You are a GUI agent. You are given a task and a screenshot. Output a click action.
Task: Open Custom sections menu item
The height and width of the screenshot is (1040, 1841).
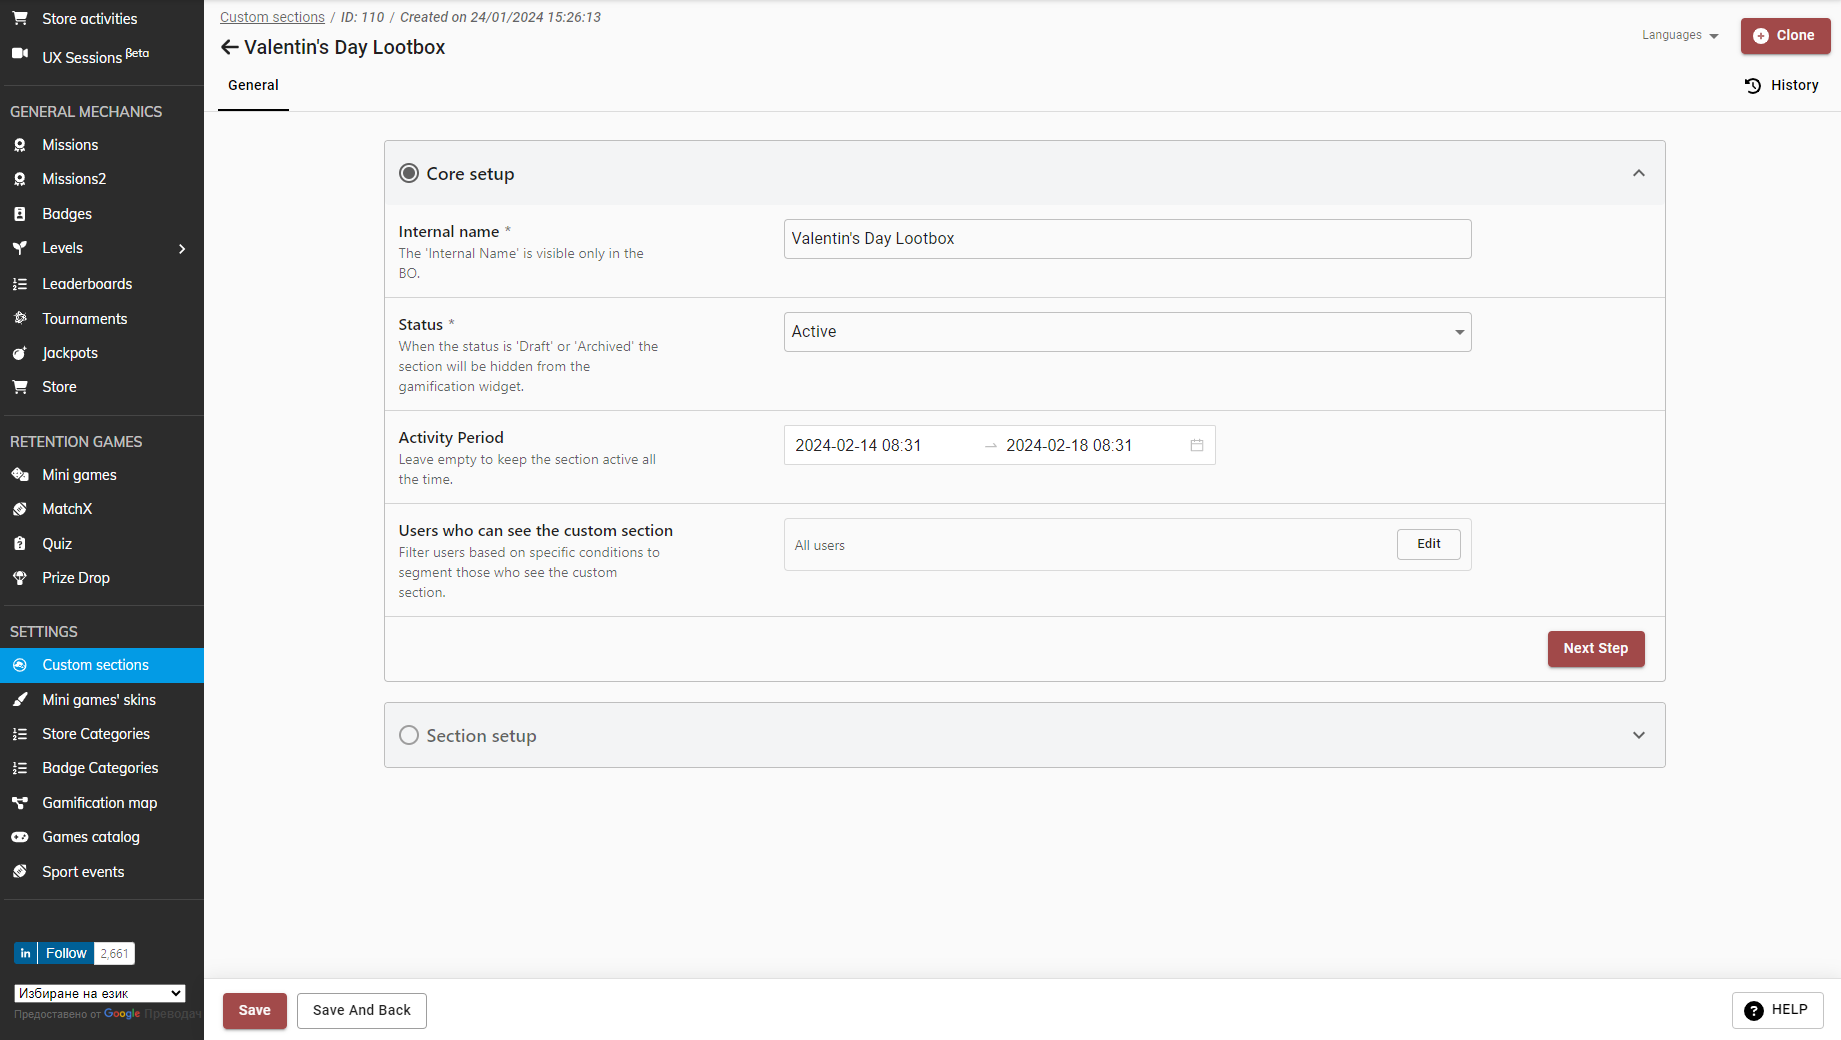tap(95, 665)
